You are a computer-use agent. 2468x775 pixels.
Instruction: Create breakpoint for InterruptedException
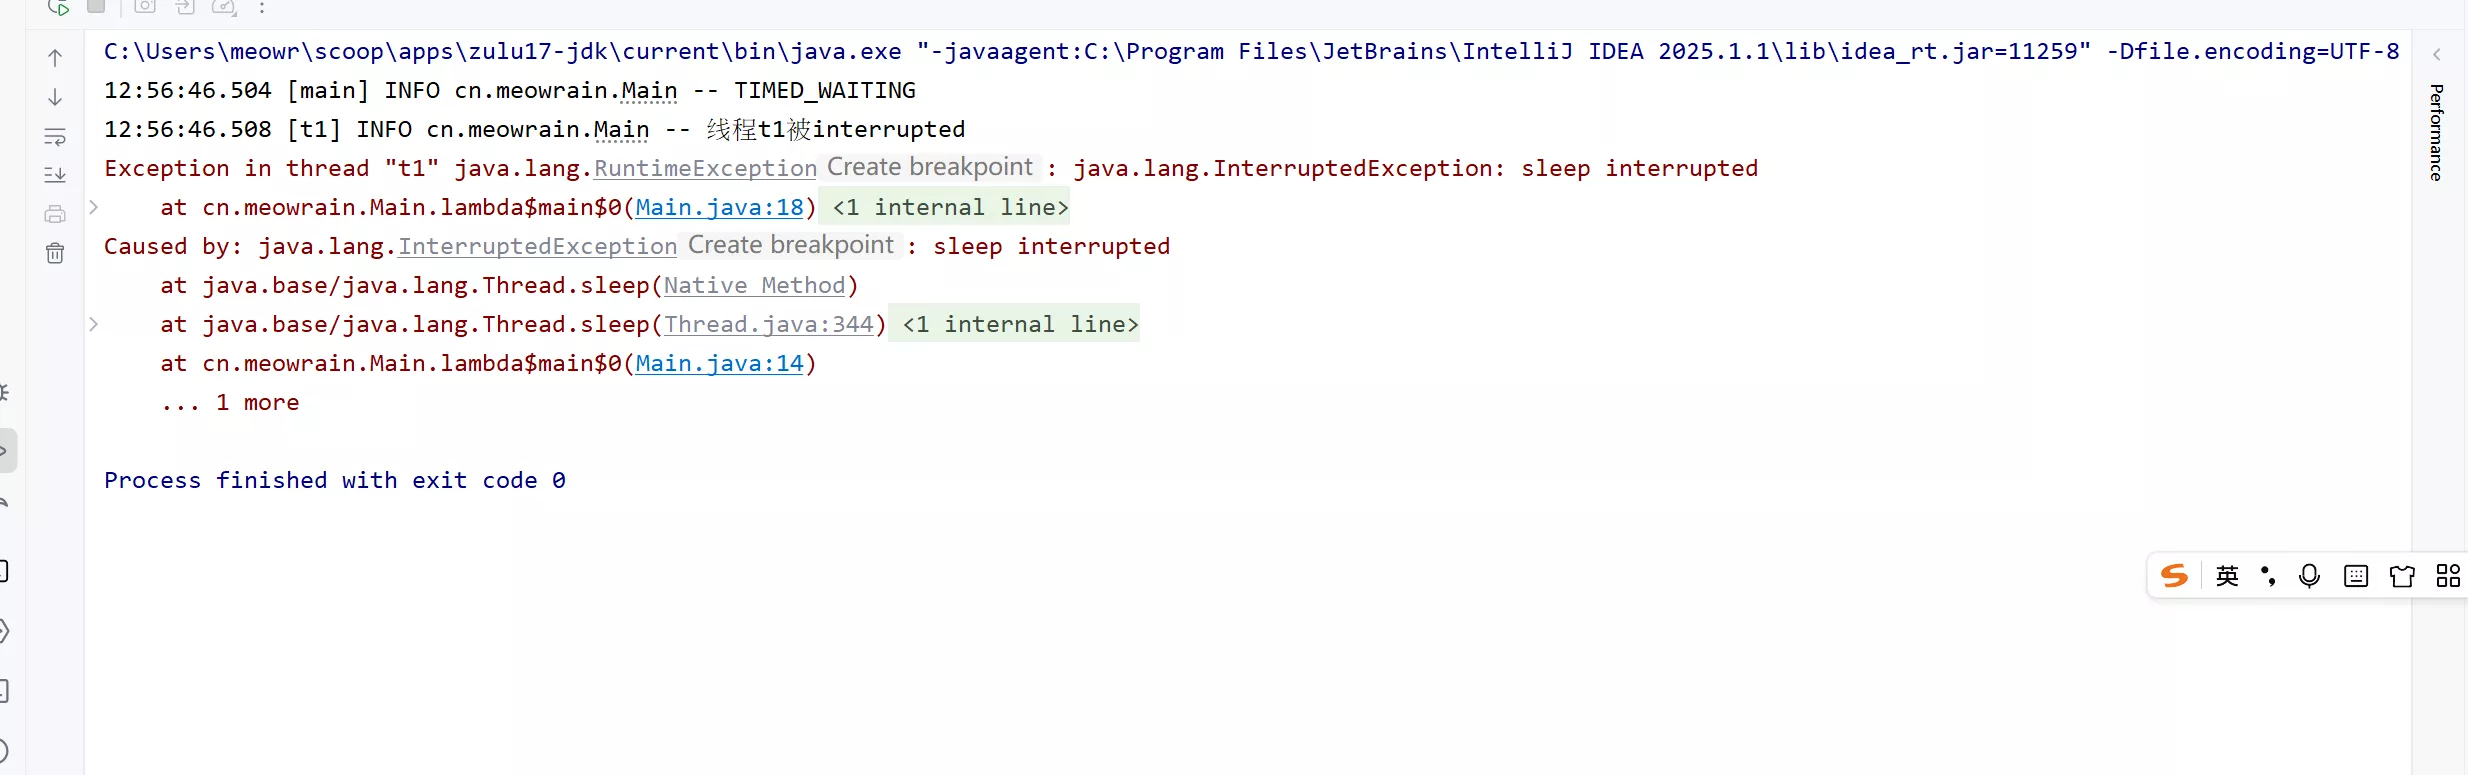click(x=790, y=245)
